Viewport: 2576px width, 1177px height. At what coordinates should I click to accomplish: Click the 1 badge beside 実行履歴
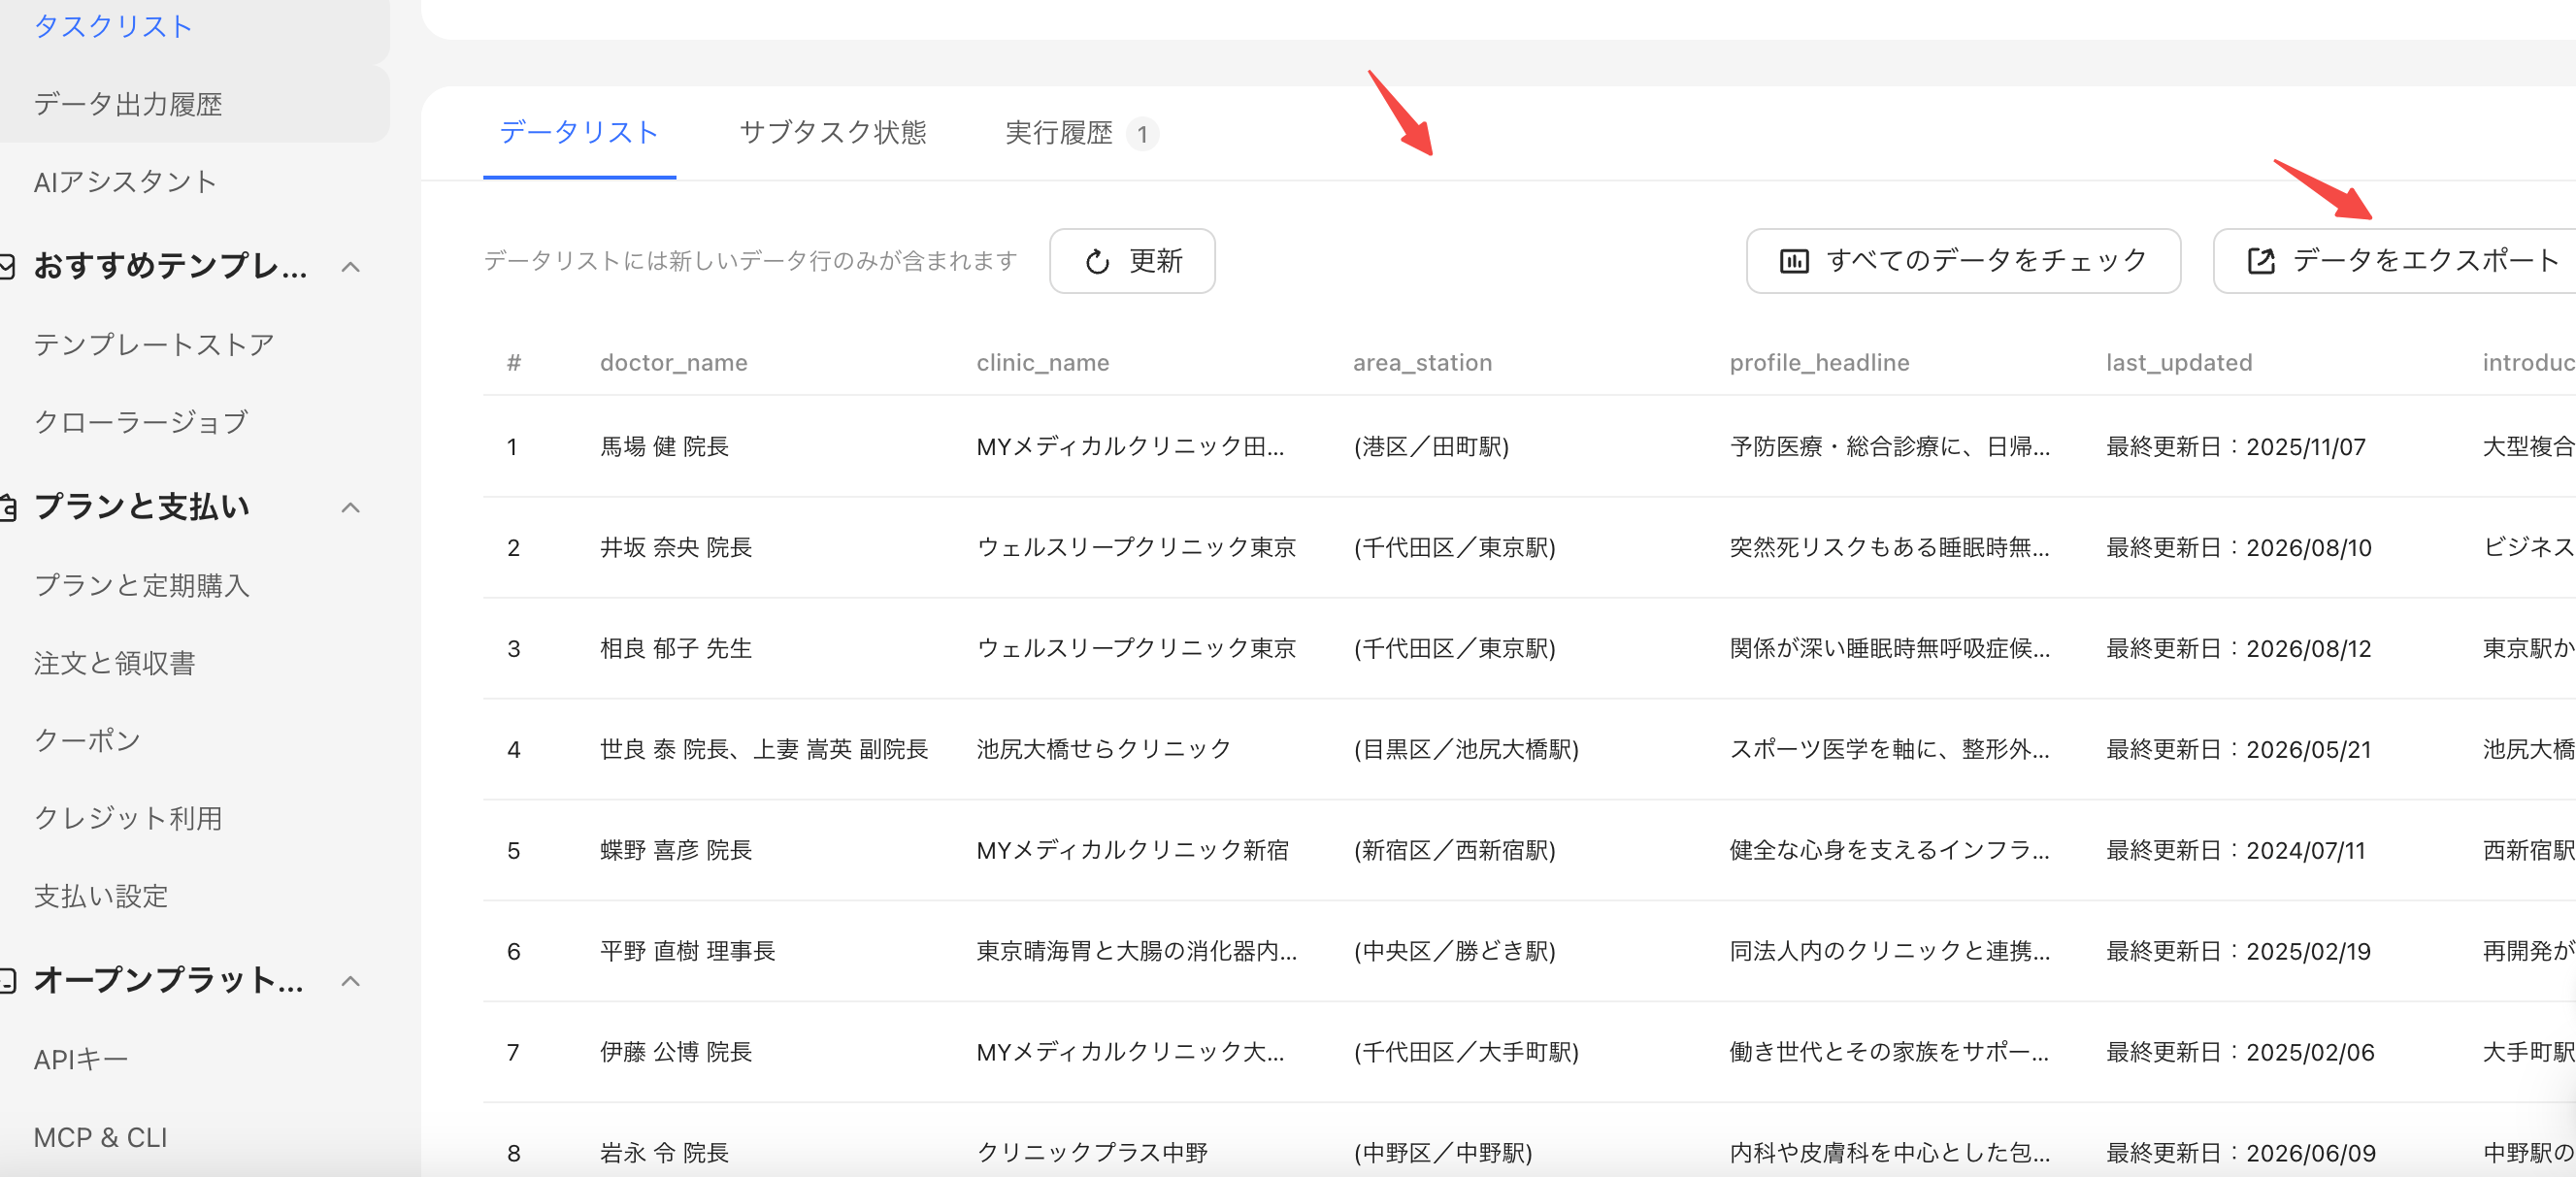1142,134
